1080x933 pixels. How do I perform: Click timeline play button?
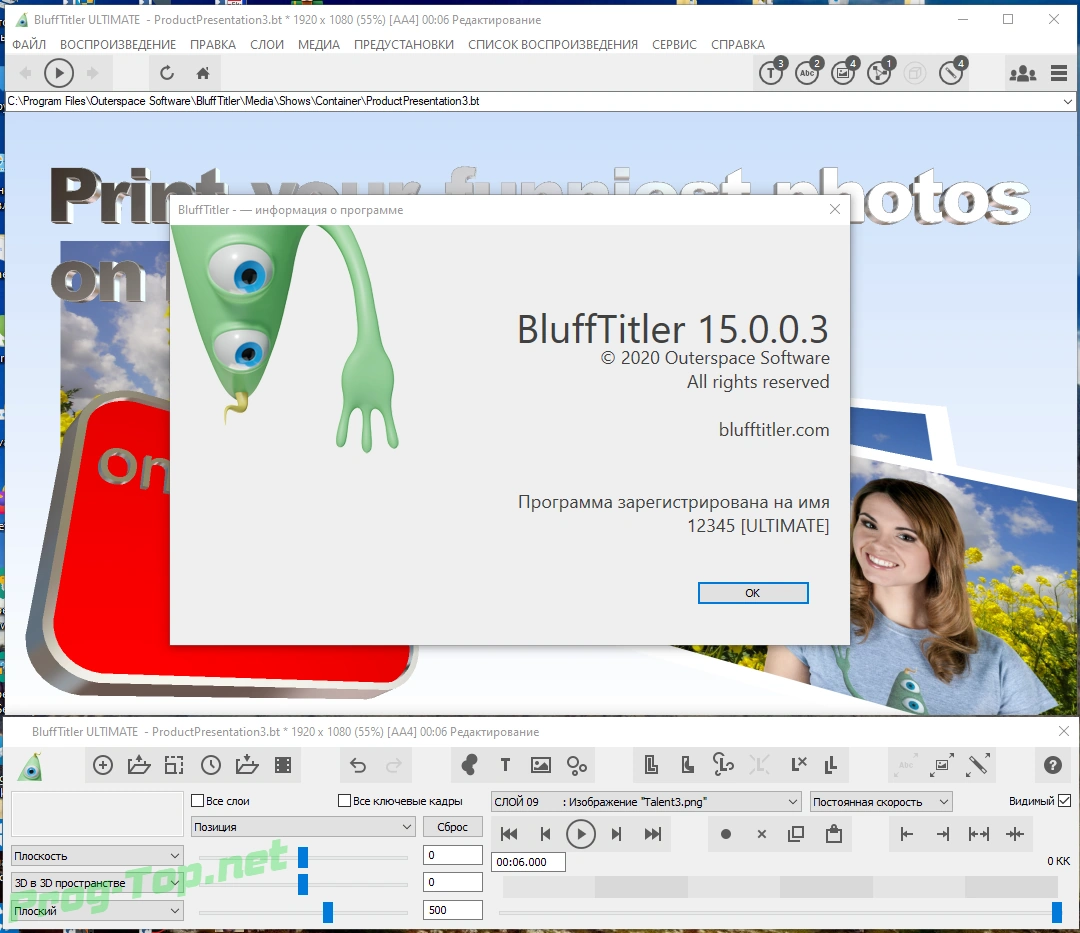[x=581, y=834]
